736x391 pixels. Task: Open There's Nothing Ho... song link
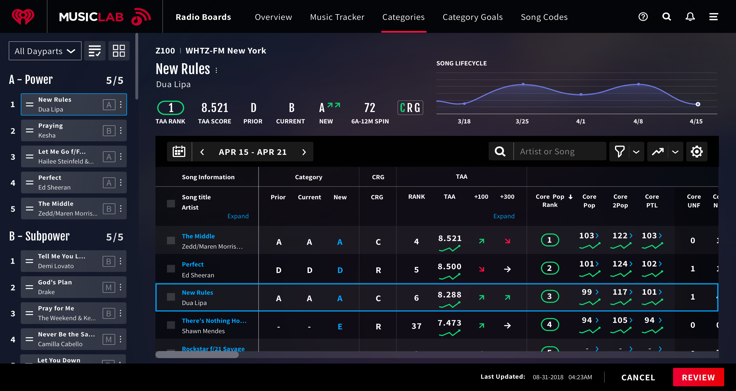[x=214, y=321]
